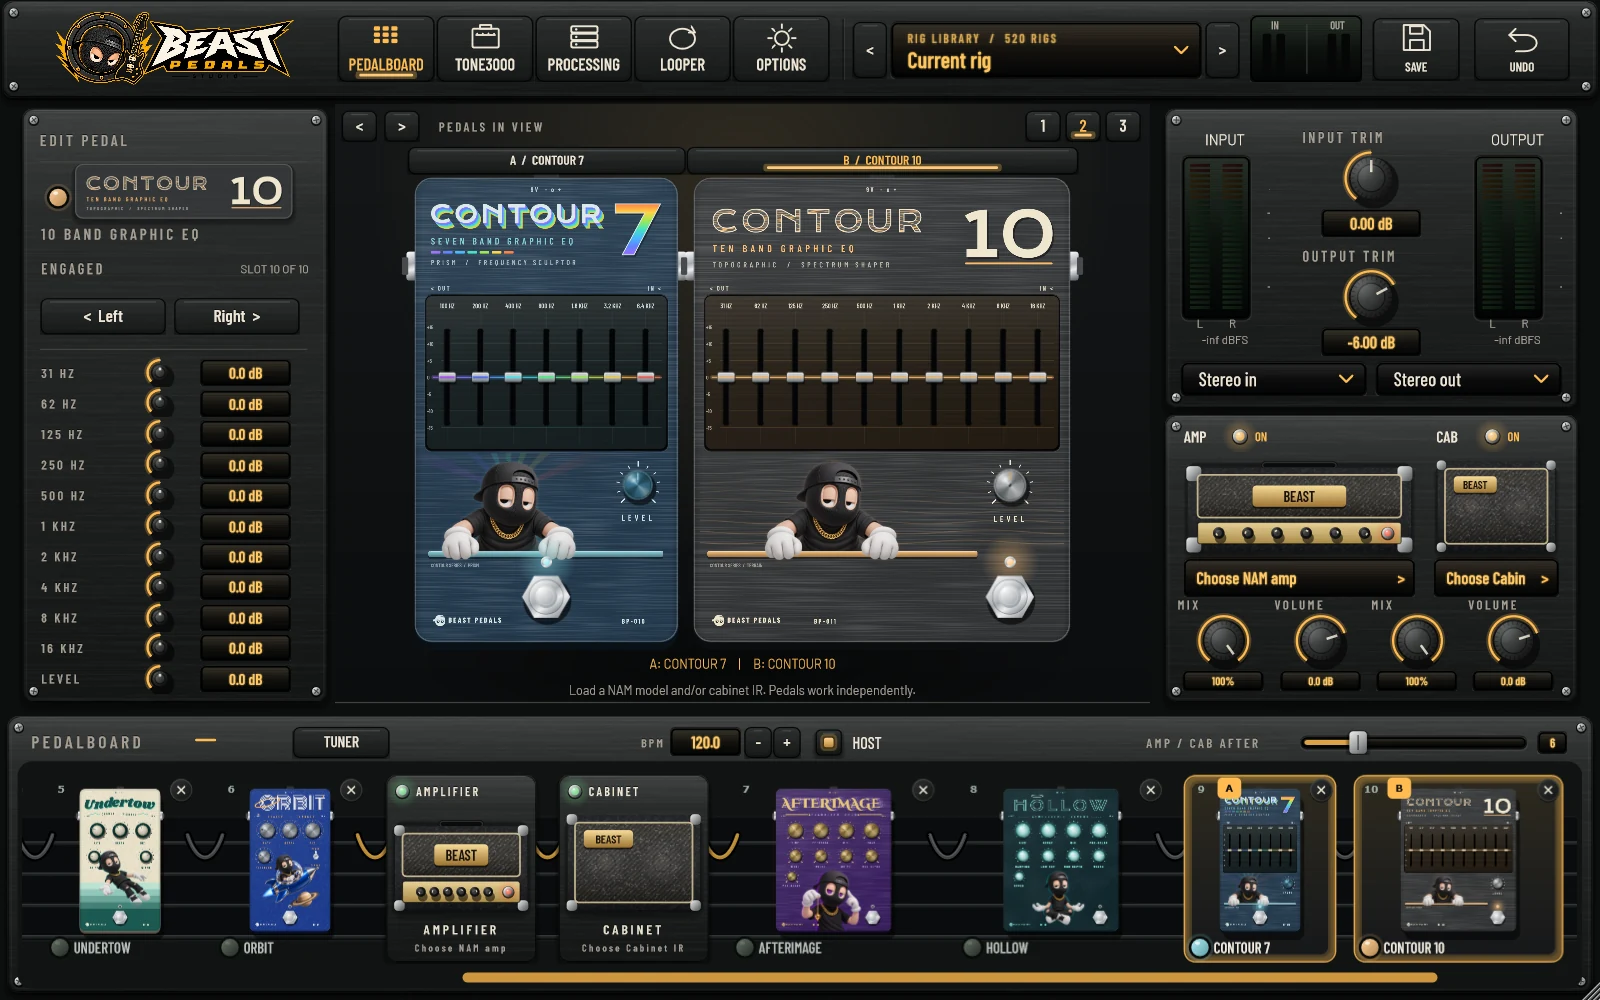This screenshot has height=1000, width=1600.
Task: Expand the Rig Library dropdown
Action: click(x=1046, y=50)
